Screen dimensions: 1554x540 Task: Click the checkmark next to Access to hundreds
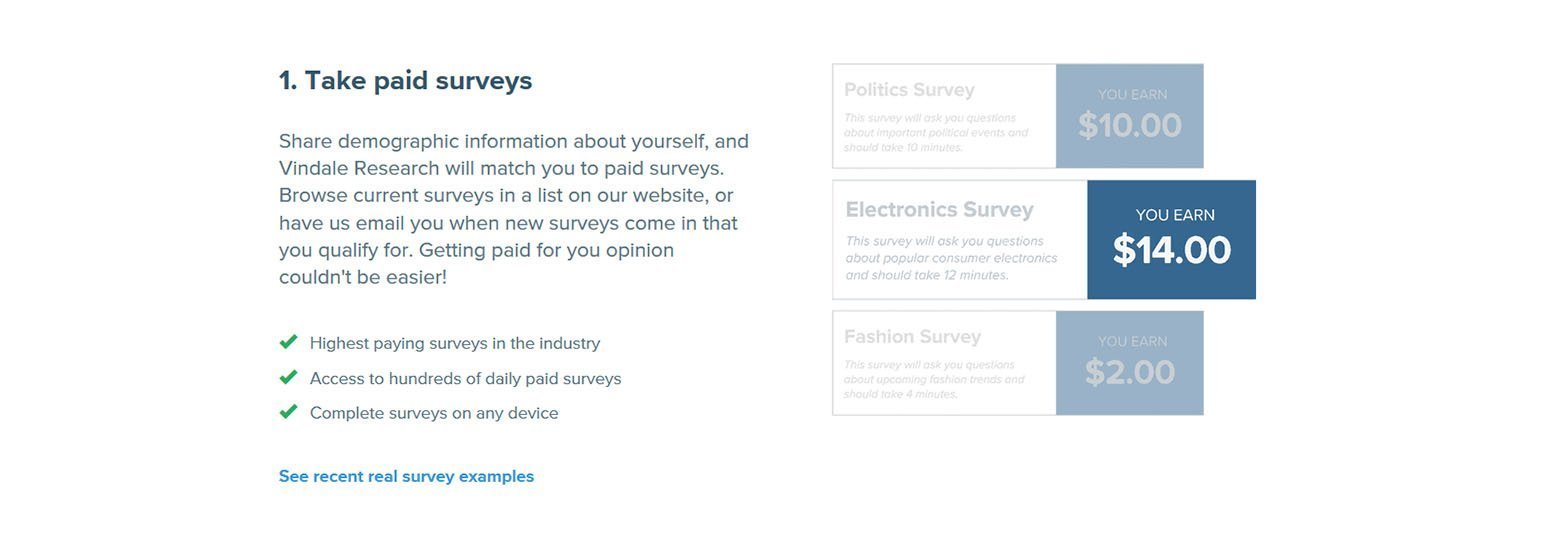[288, 377]
